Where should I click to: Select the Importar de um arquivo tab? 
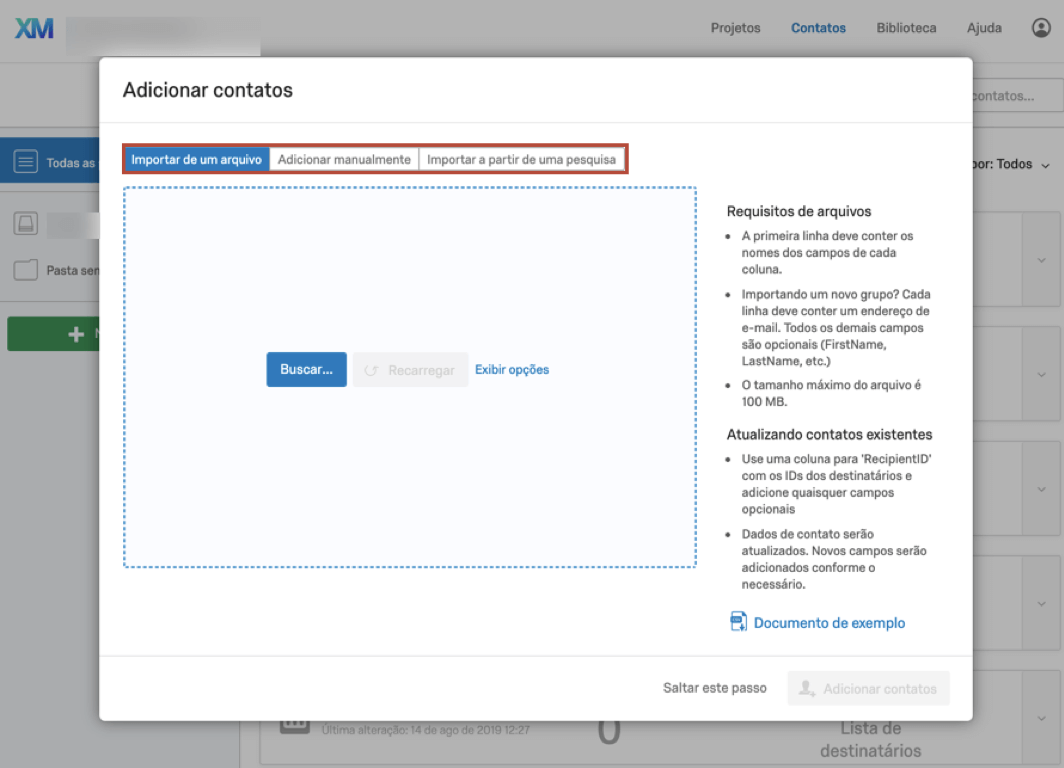[197, 159]
